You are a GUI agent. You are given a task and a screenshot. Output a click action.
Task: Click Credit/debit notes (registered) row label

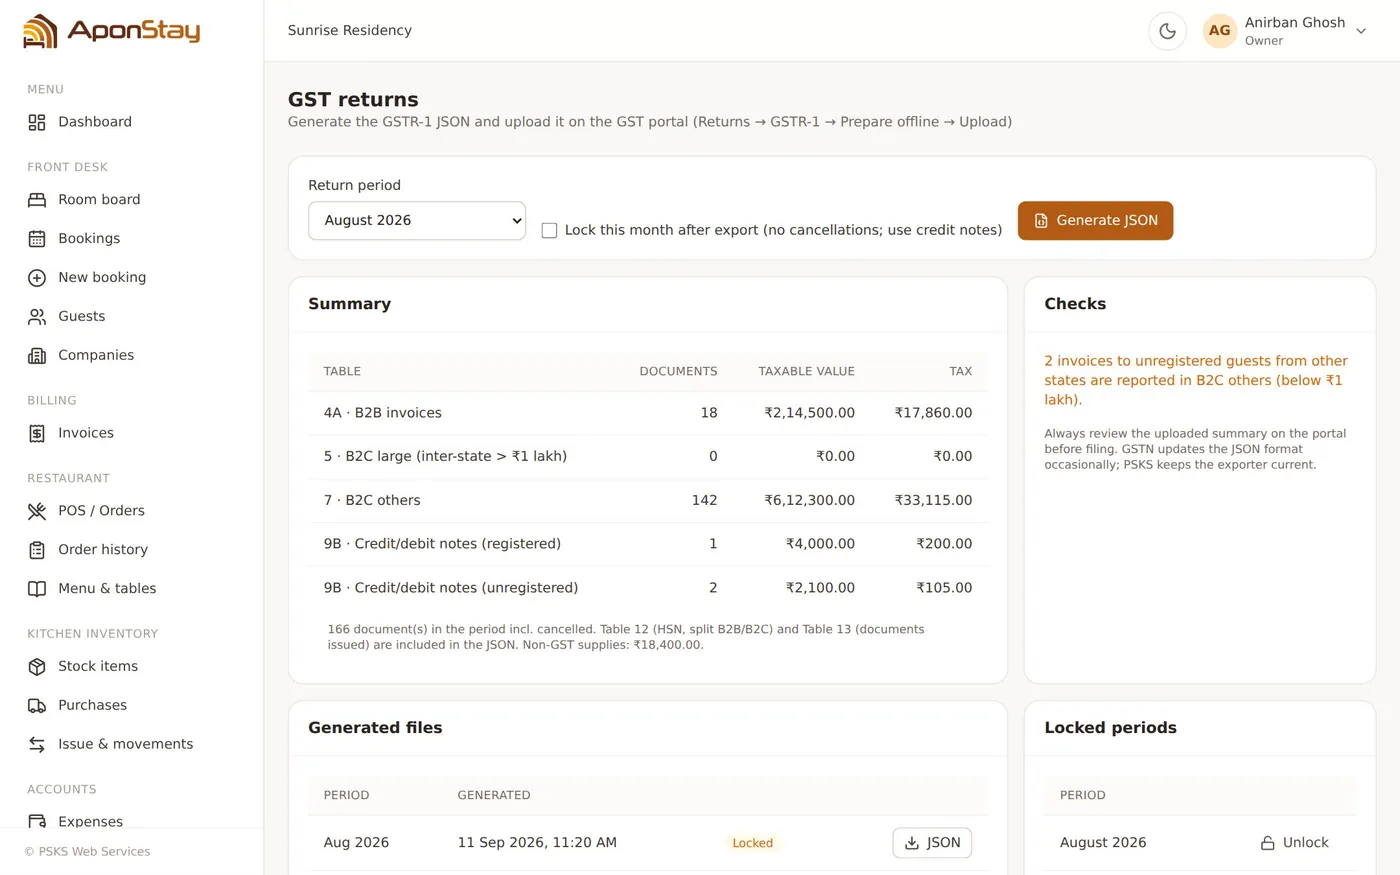(x=442, y=544)
